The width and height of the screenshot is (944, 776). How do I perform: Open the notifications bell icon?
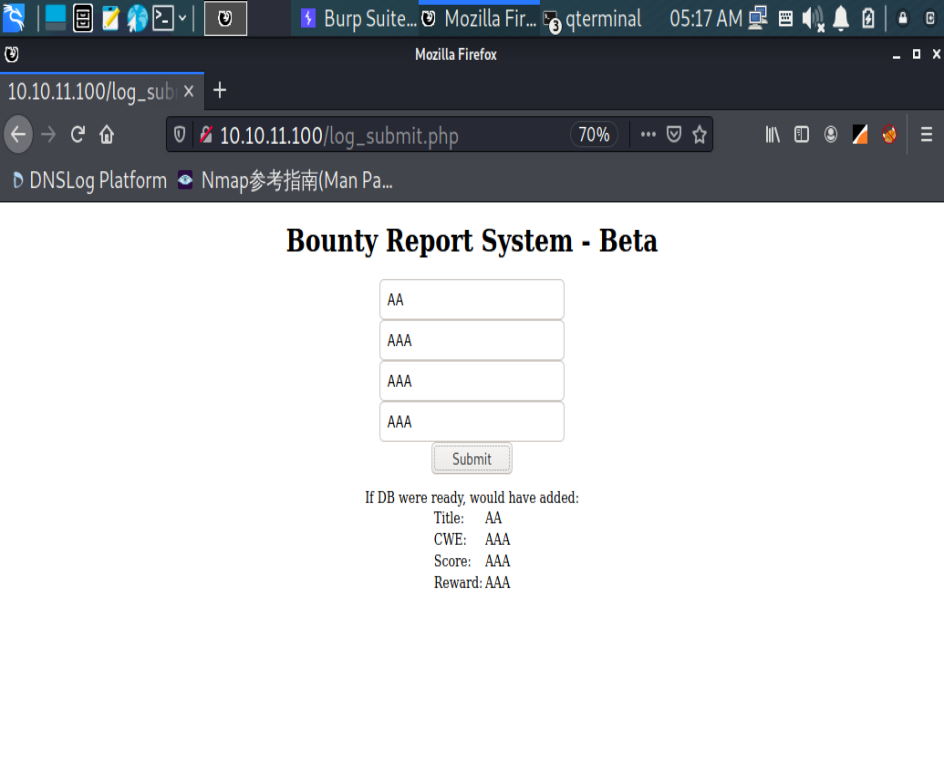840,19
